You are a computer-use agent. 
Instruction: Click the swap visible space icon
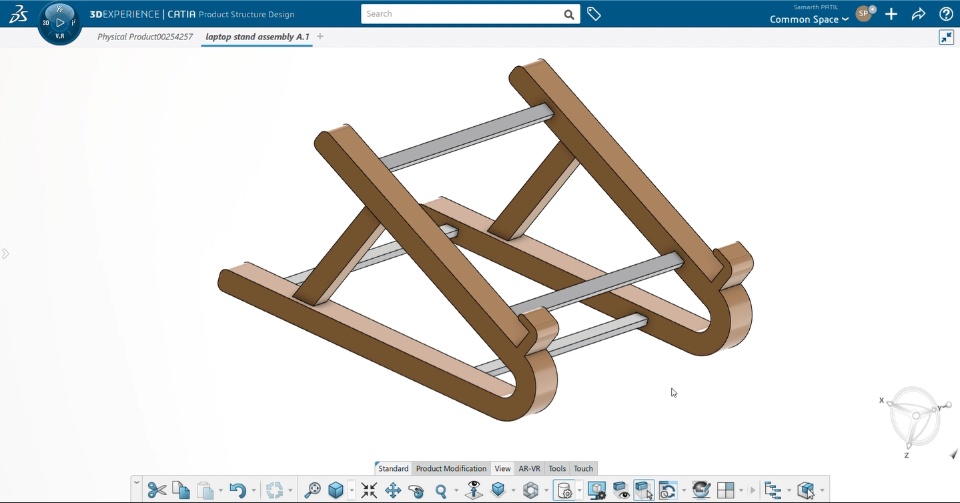(x=667, y=490)
